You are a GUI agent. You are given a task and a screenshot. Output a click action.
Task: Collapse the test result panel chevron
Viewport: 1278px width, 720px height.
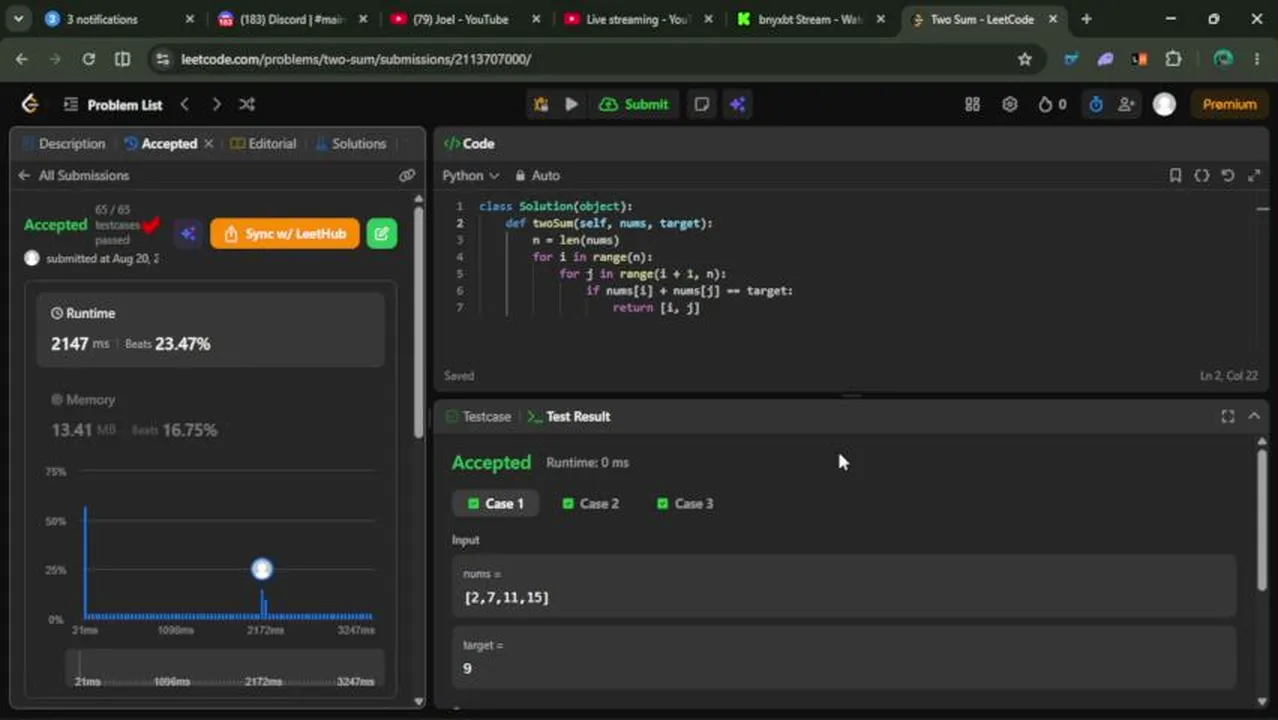(1254, 416)
